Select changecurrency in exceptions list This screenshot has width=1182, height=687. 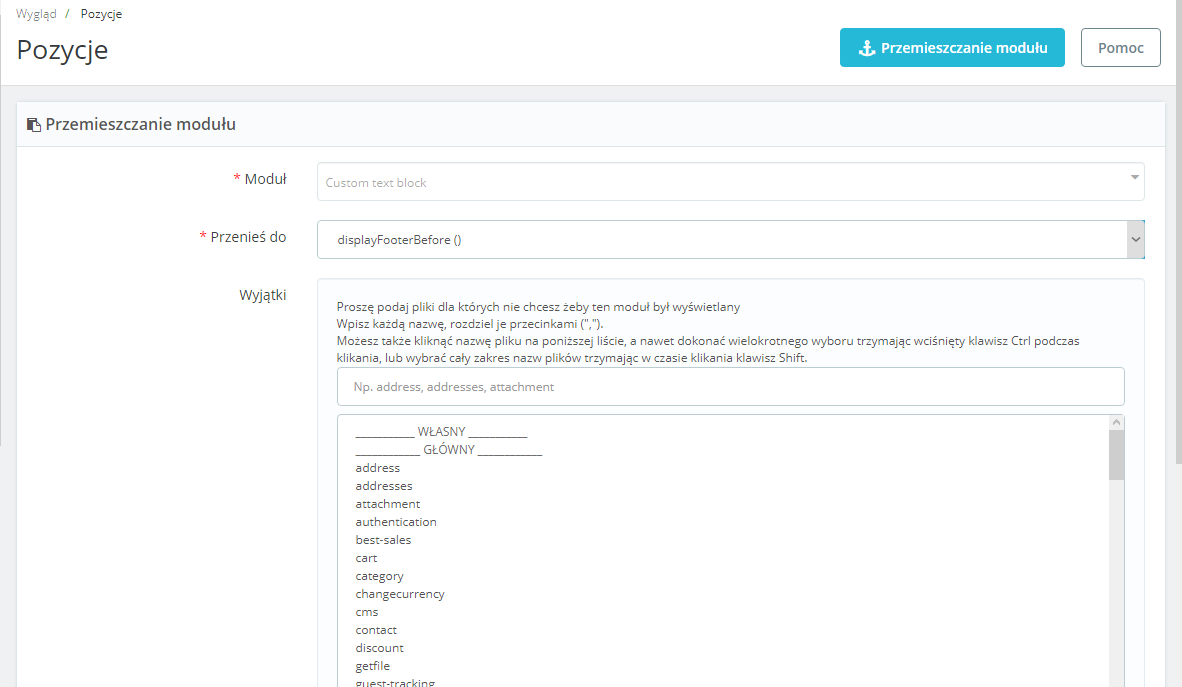[x=400, y=594]
